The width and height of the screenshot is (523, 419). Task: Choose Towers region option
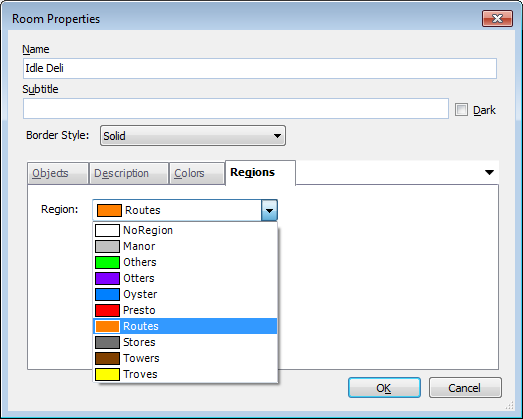[x=185, y=358]
